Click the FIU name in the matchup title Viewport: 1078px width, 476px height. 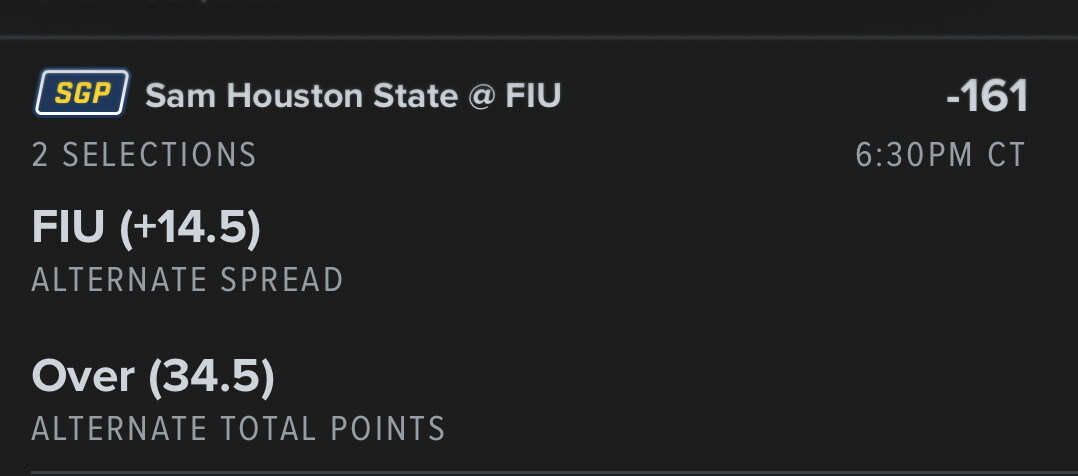532,96
